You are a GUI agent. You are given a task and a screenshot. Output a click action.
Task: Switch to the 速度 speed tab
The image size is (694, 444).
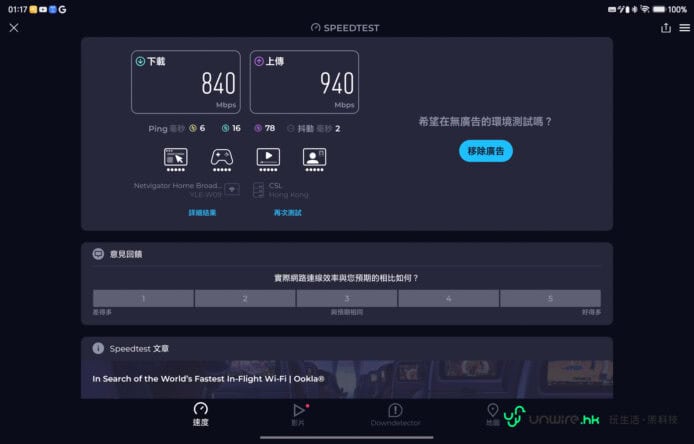click(x=200, y=414)
